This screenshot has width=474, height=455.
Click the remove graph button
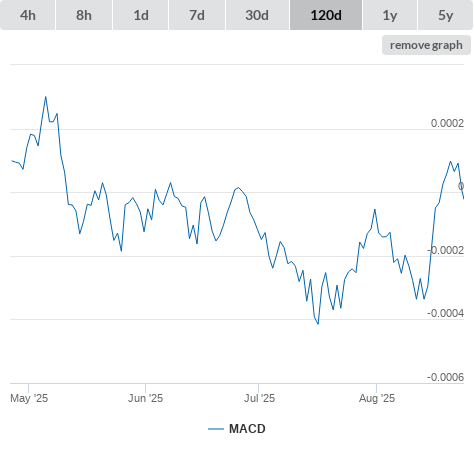tap(426, 45)
